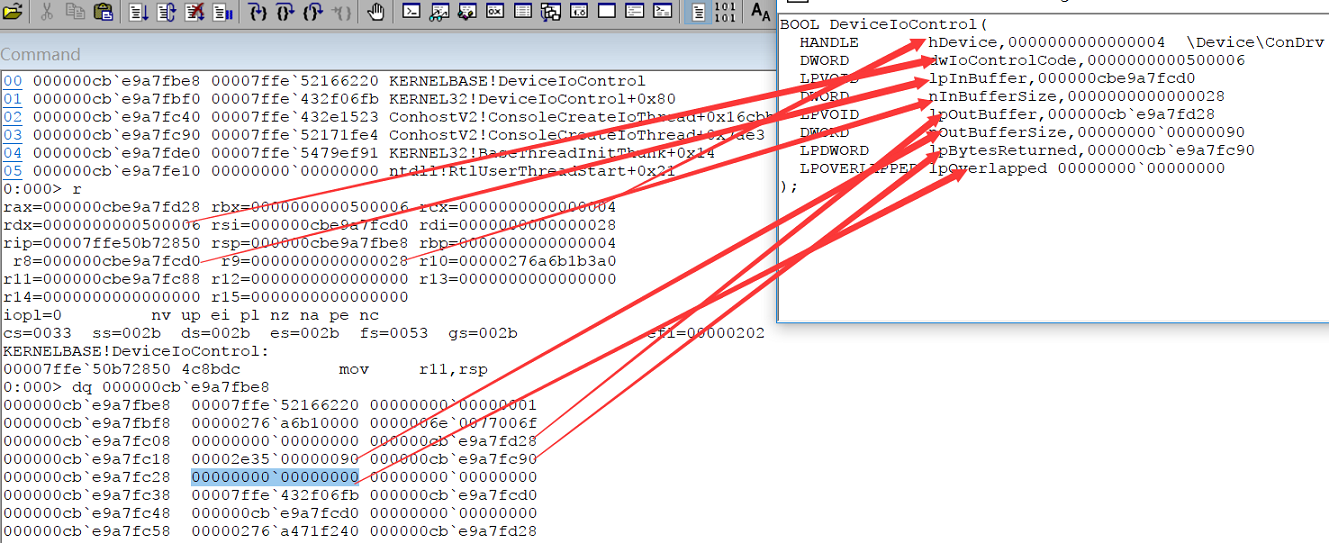The width and height of the screenshot is (1329, 543).
Task: Toggle Source Mode Off 101 icon
Action: (x=726, y=12)
